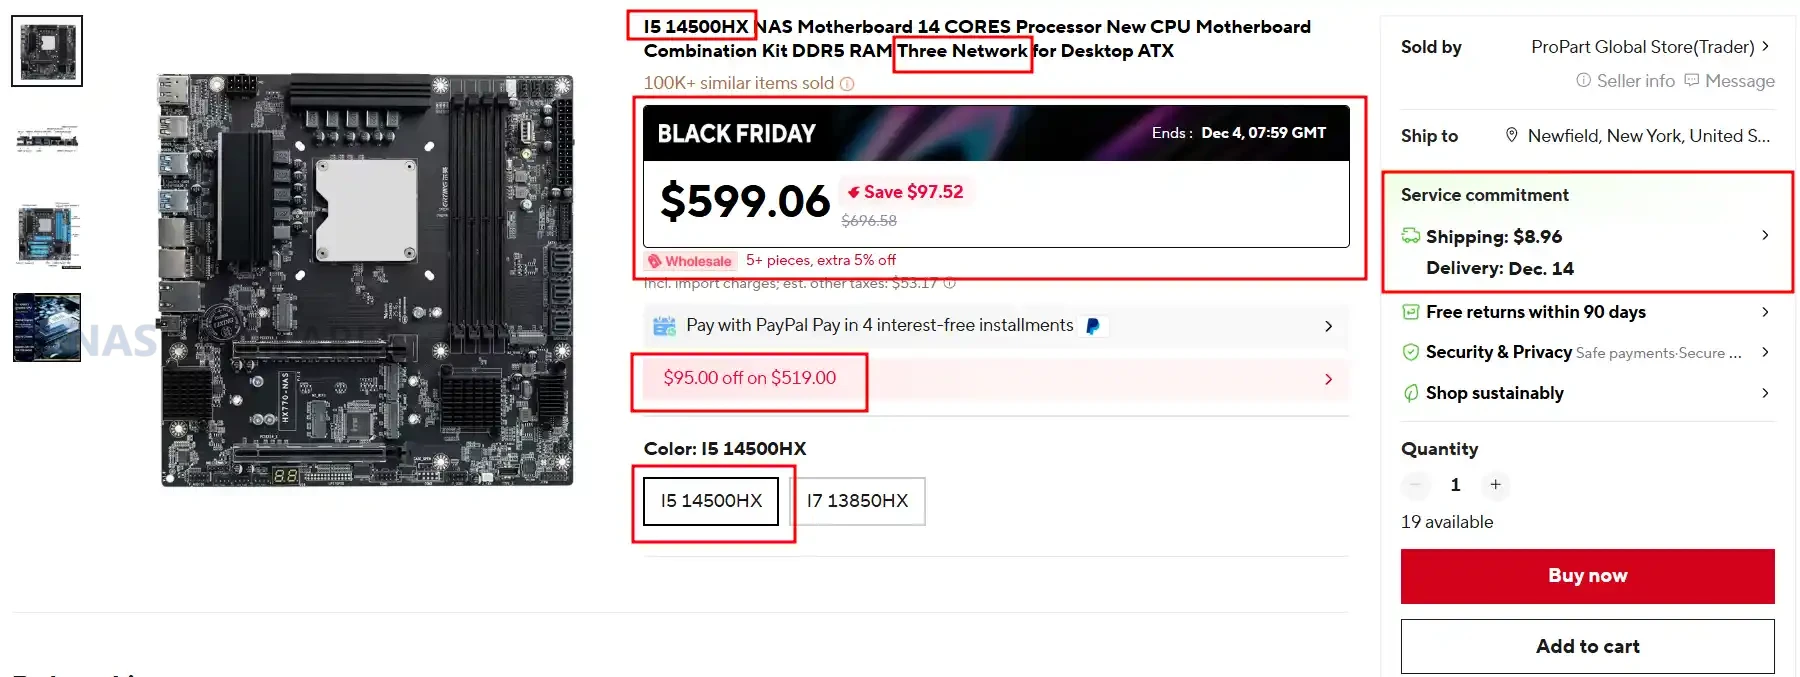Screen dimensions: 1800x677
Task: Click the Security & Privacy shield icon
Action: point(1410,352)
